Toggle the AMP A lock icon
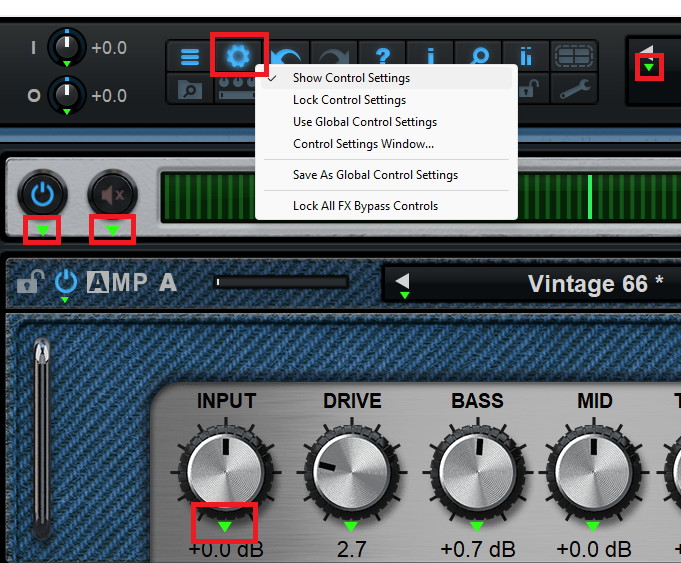 [x=30, y=282]
